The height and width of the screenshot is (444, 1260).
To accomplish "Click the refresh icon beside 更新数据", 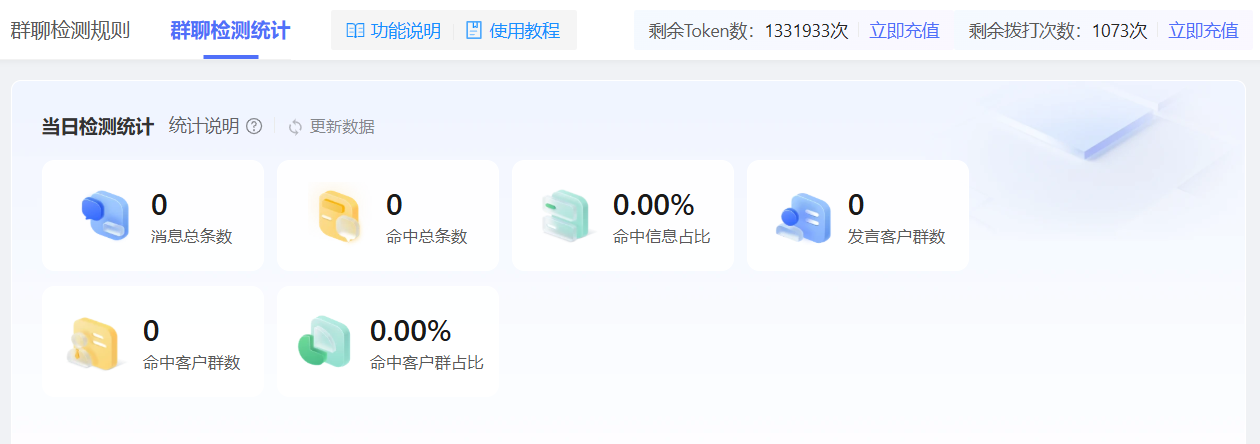I will point(295,127).
